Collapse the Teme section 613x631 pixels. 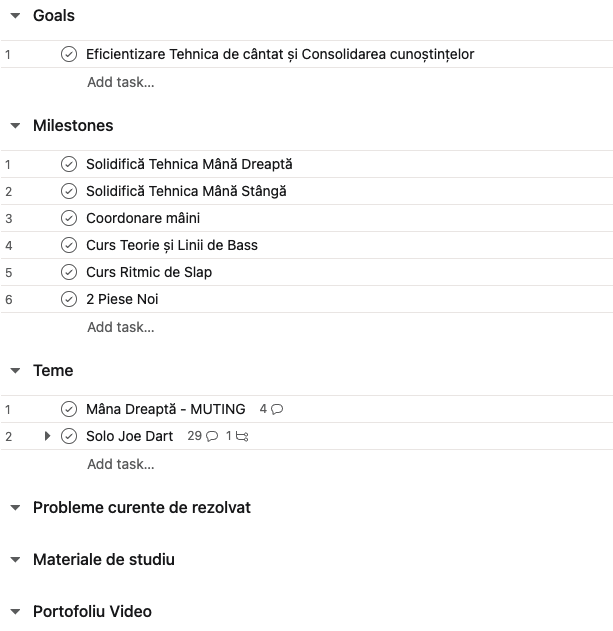pos(15,371)
